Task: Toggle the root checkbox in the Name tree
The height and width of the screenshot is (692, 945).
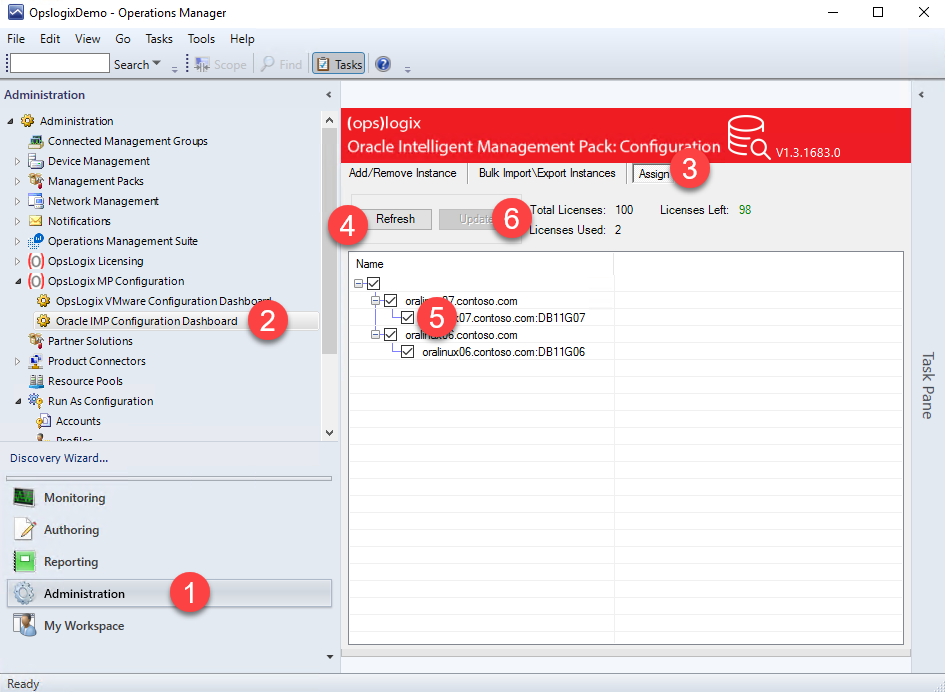Action: tap(374, 283)
